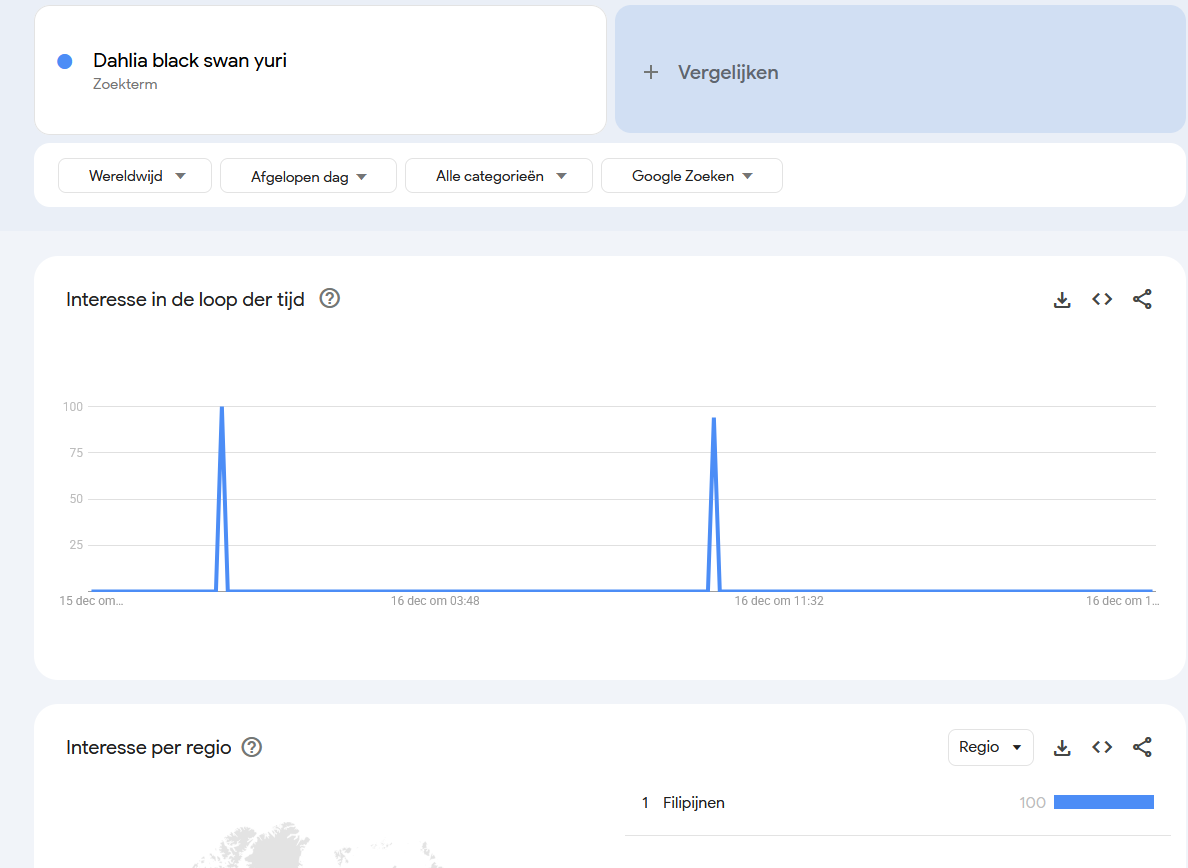Viewport: 1188px width, 868px height.
Task: Open the Regio dropdown in region section
Action: point(990,748)
